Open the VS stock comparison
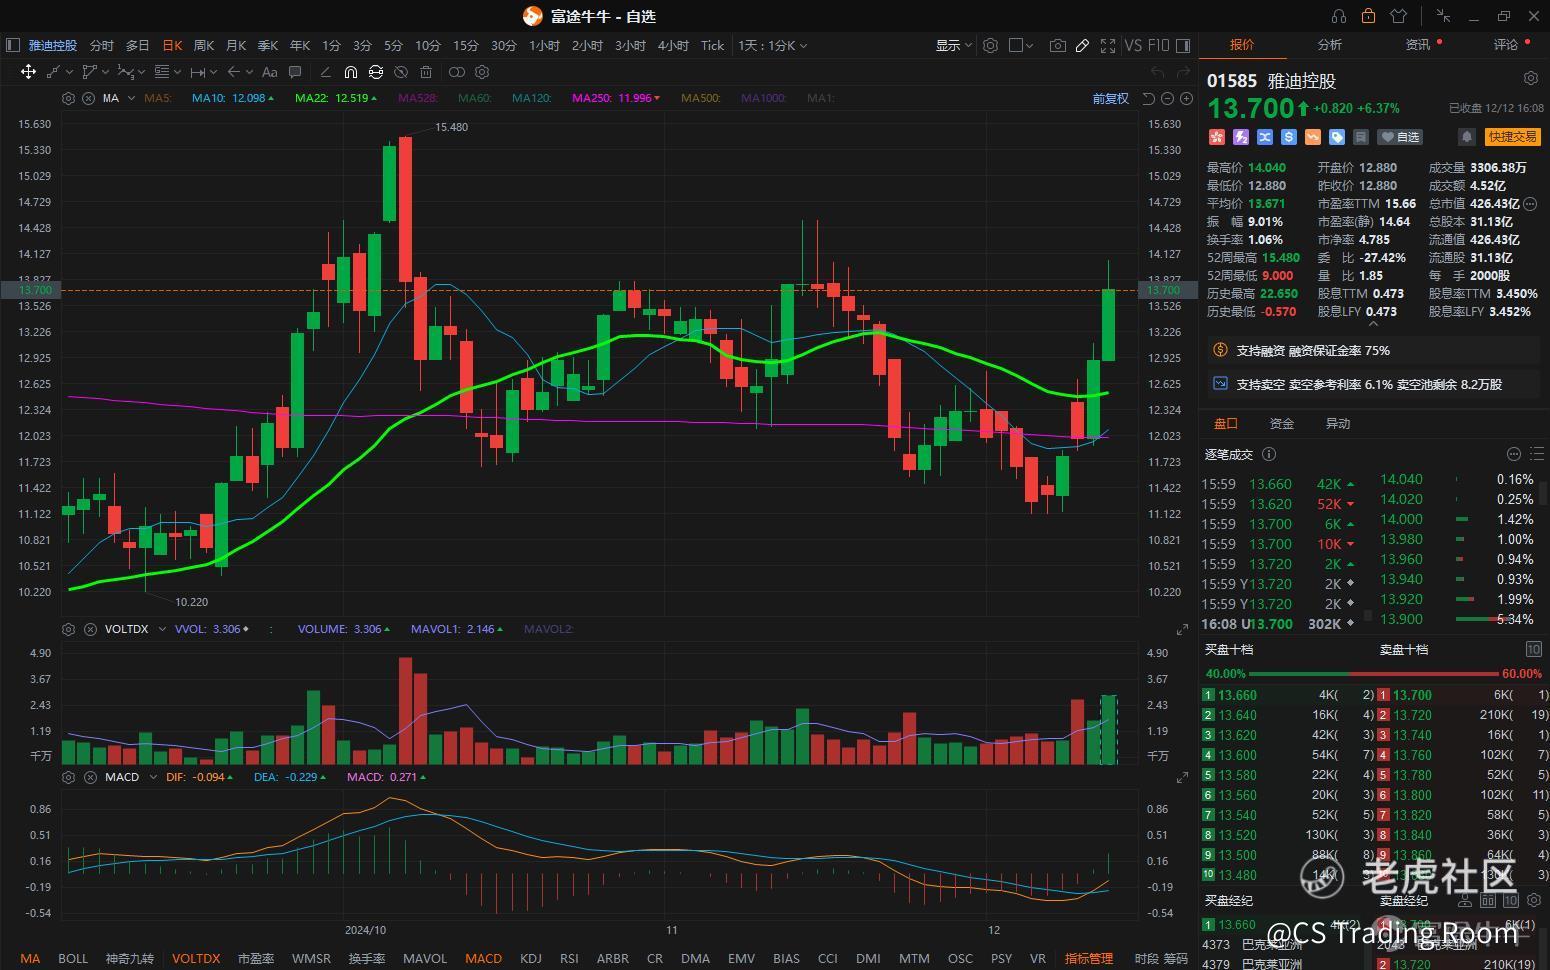 pyautogui.click(x=1133, y=45)
